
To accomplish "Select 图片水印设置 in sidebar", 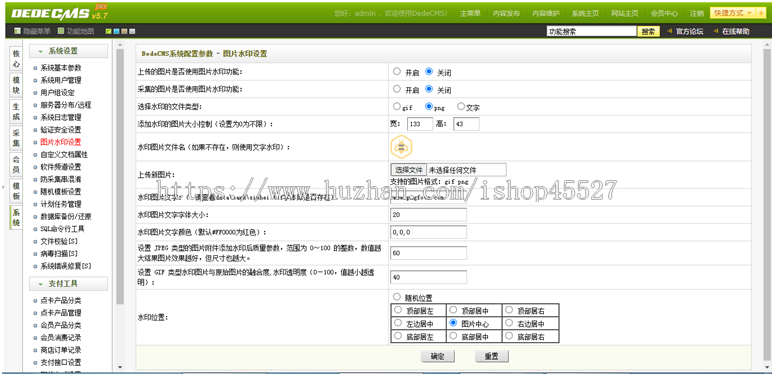I will pyautogui.click(x=61, y=142).
